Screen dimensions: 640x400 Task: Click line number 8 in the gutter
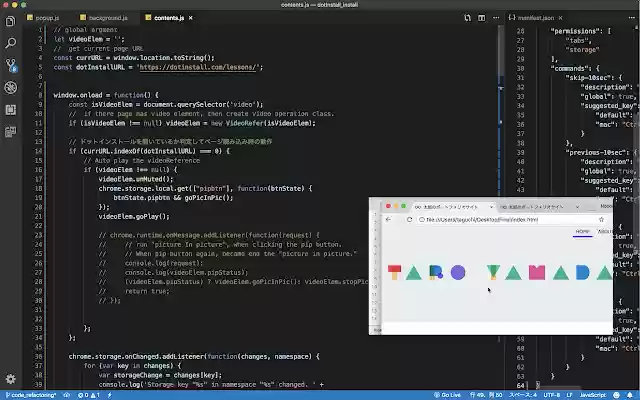click(x=40, y=95)
